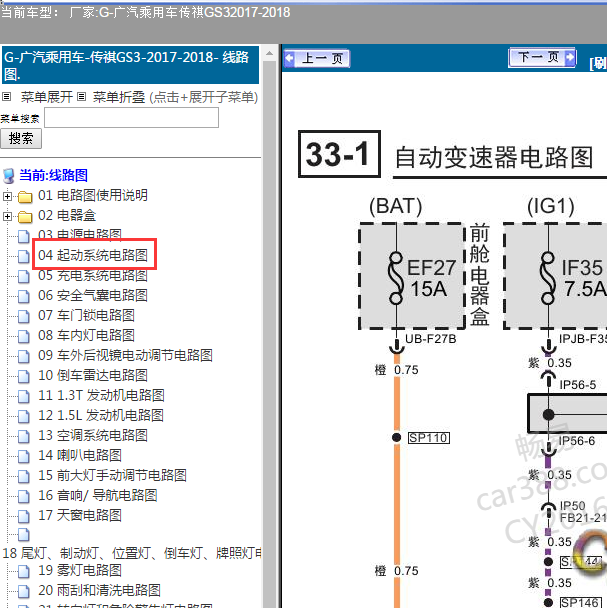Expand the 01 电路图使用说明 folder
The height and width of the screenshot is (608, 607).
[7, 196]
